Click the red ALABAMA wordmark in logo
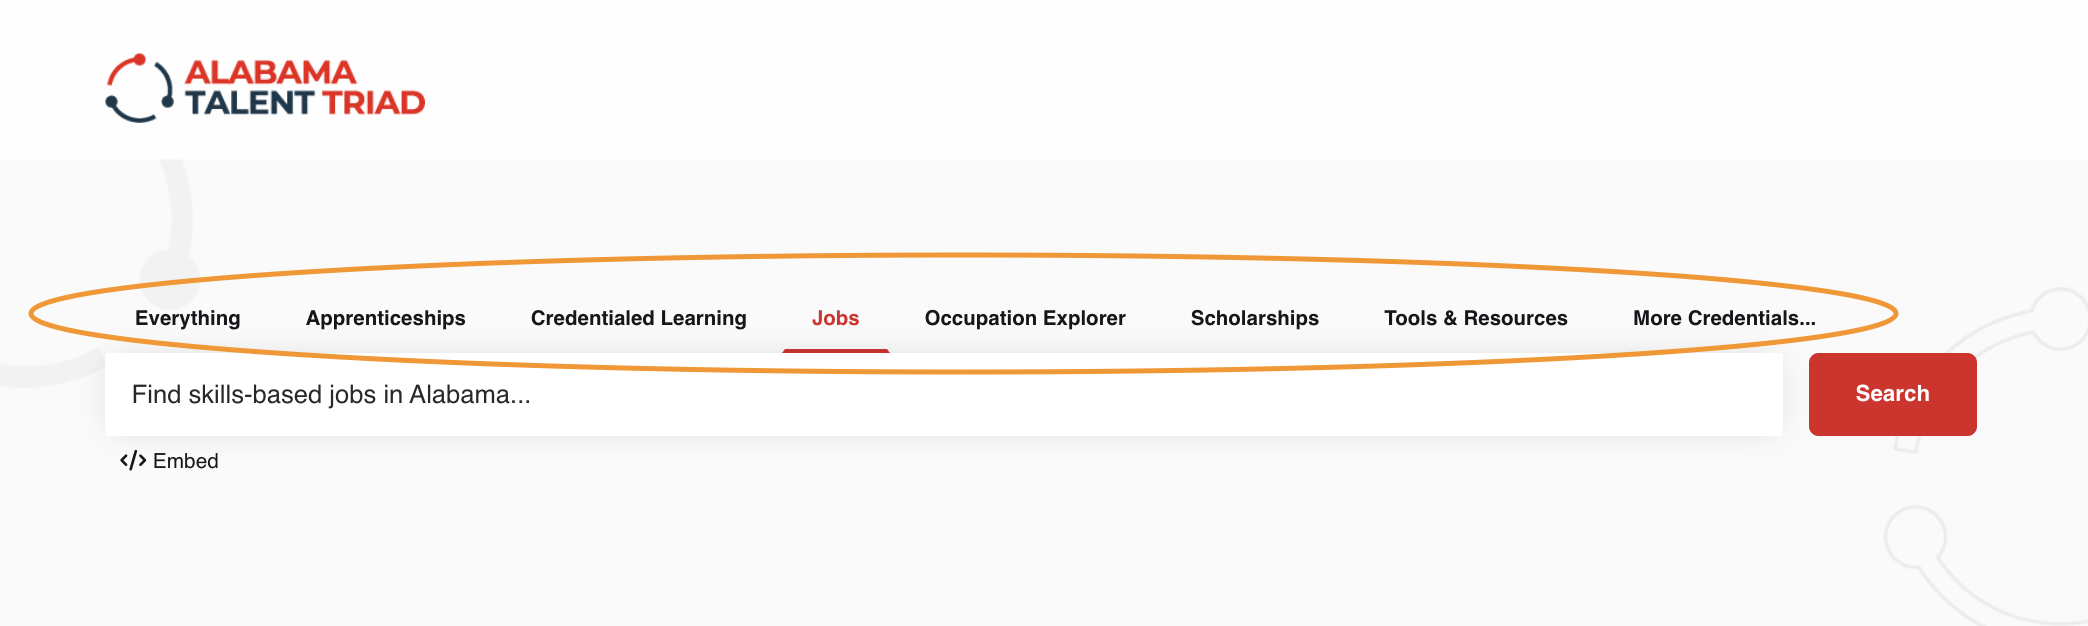Screen dimensions: 2088x626 pos(270,72)
